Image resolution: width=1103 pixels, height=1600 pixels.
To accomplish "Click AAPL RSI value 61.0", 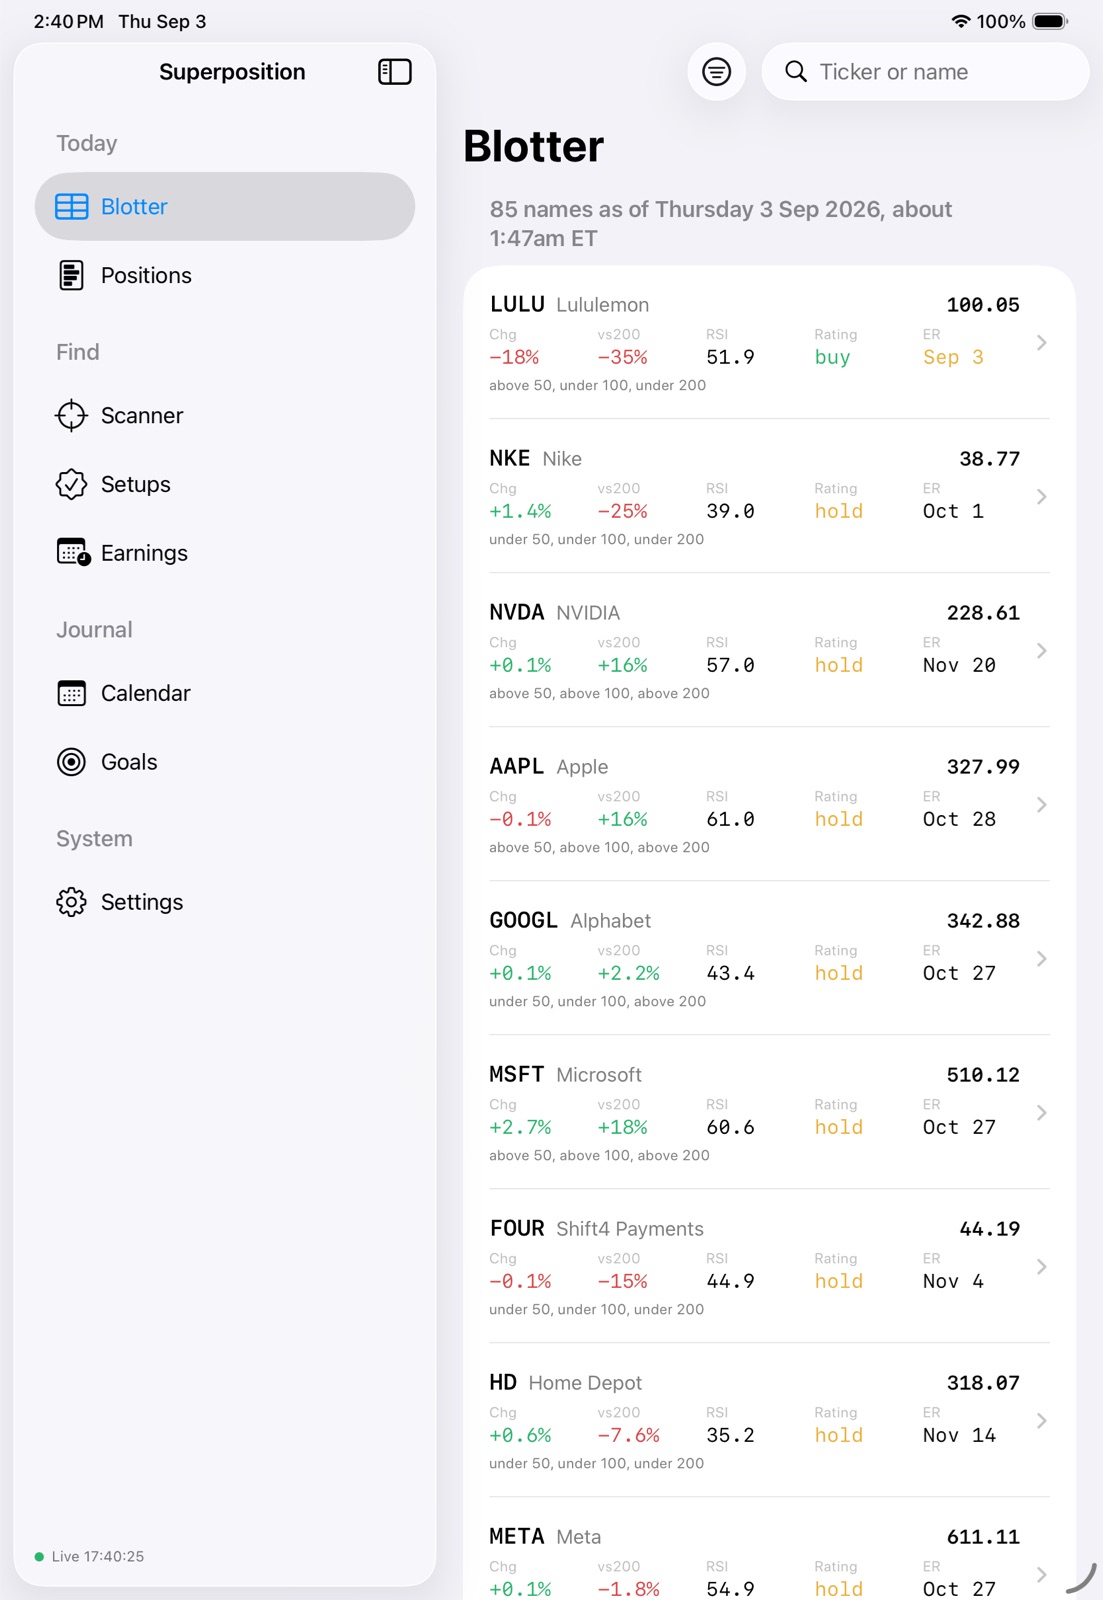I will [730, 819].
